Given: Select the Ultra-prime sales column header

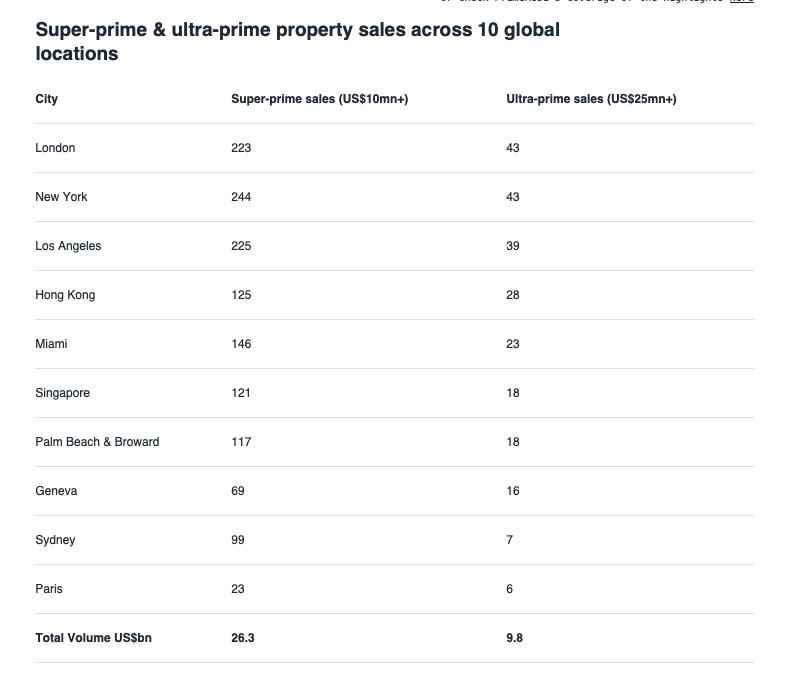Looking at the screenshot, I should [x=591, y=99].
